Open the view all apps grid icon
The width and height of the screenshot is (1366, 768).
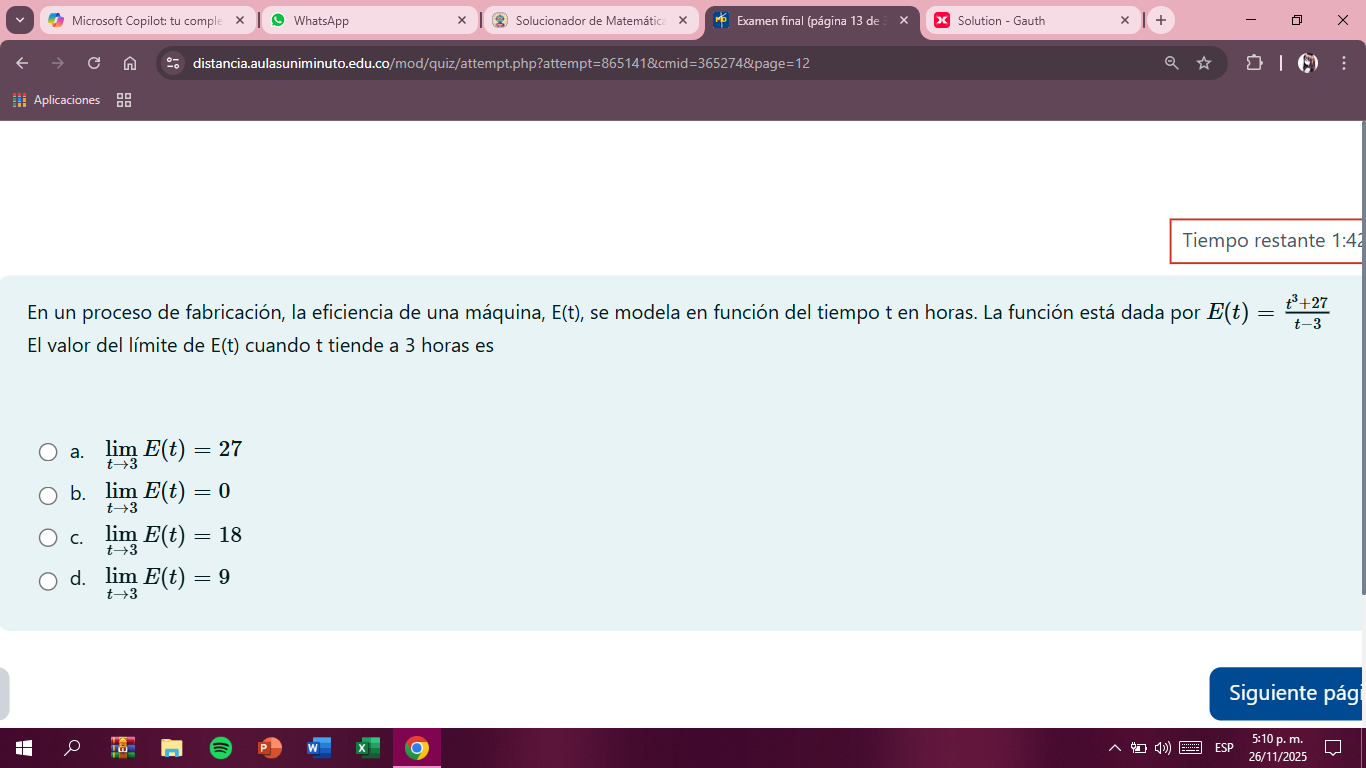[x=124, y=100]
